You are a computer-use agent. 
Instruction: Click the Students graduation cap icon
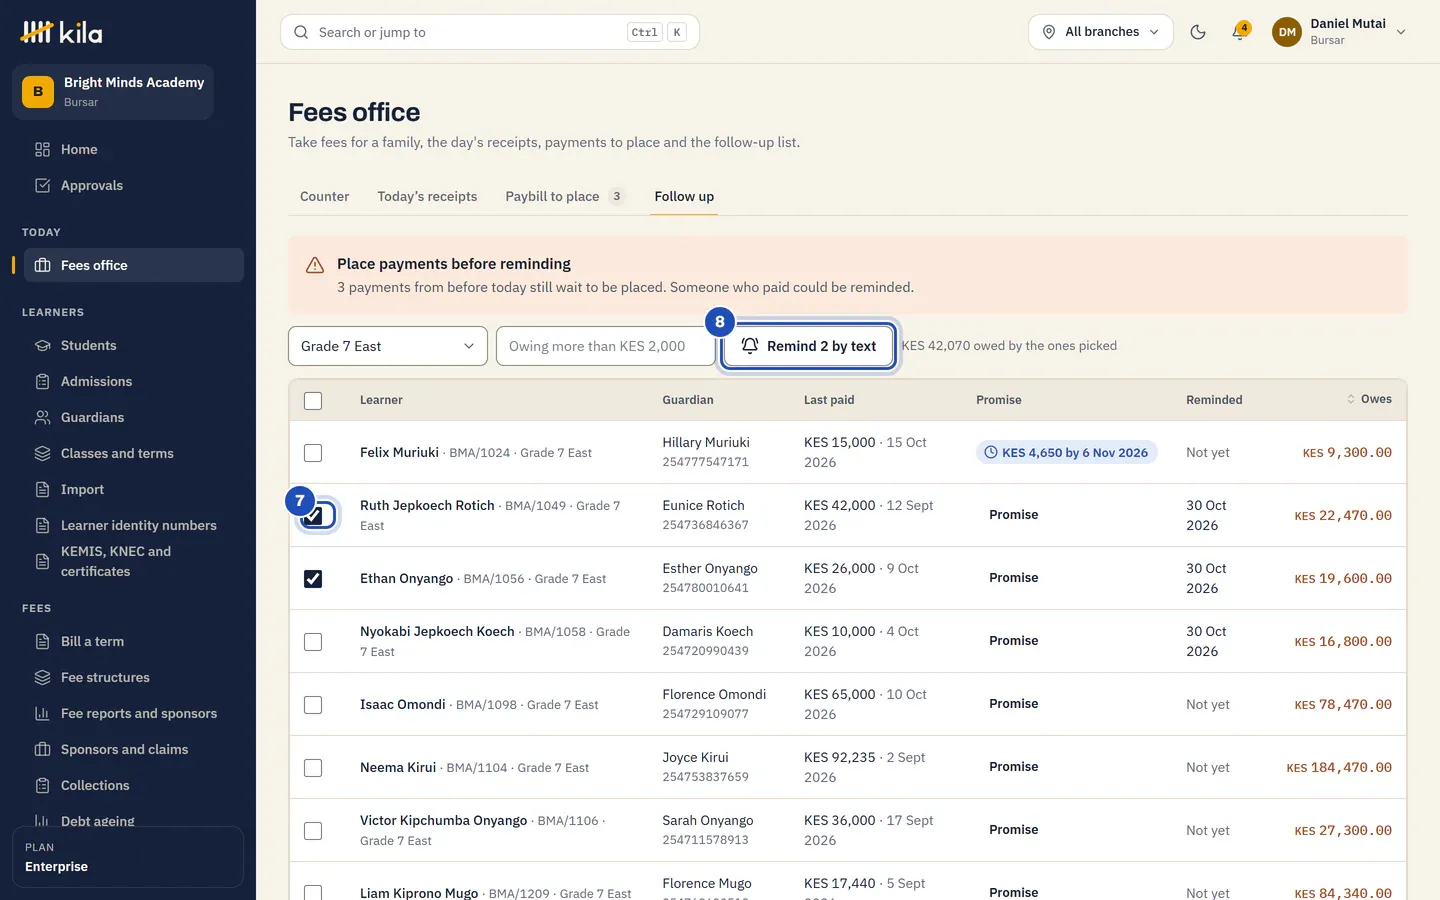pyautogui.click(x=42, y=345)
